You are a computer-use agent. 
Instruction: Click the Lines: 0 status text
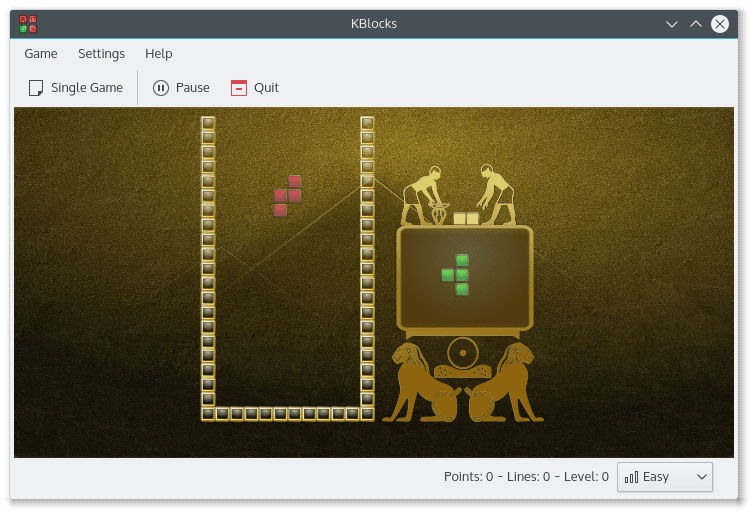tap(528, 477)
